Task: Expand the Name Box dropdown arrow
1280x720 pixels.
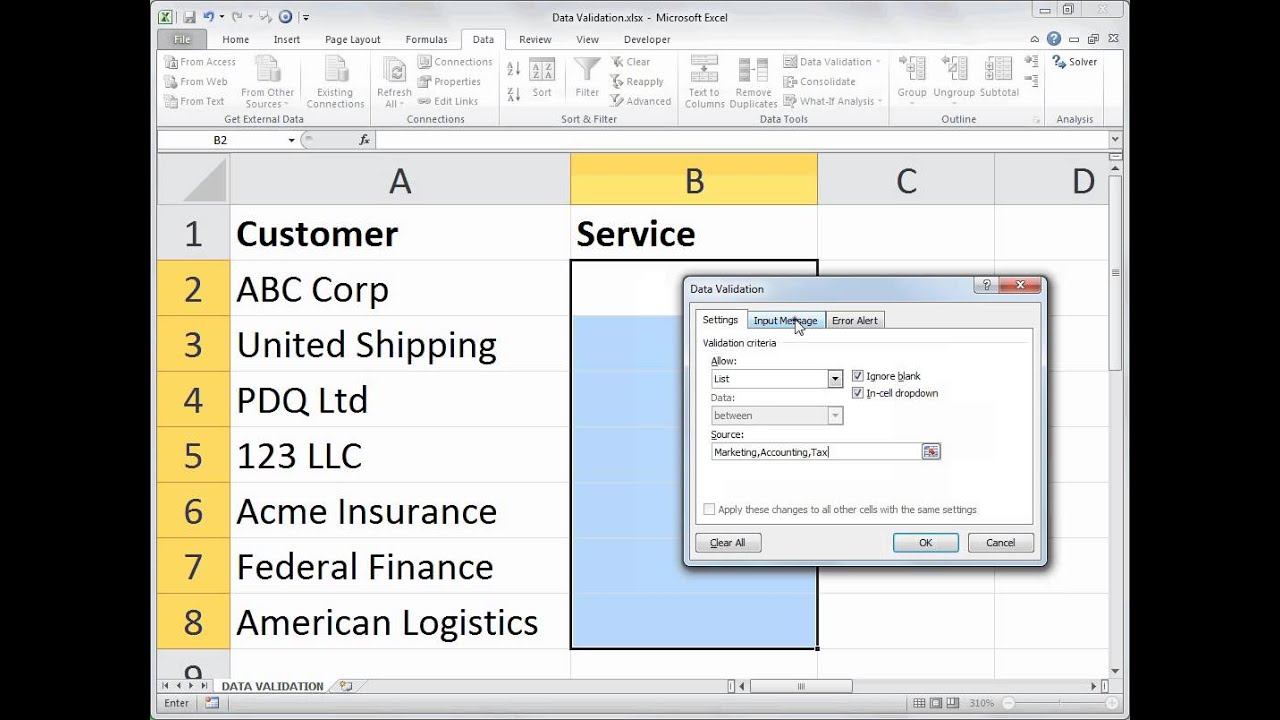Action: [292, 140]
